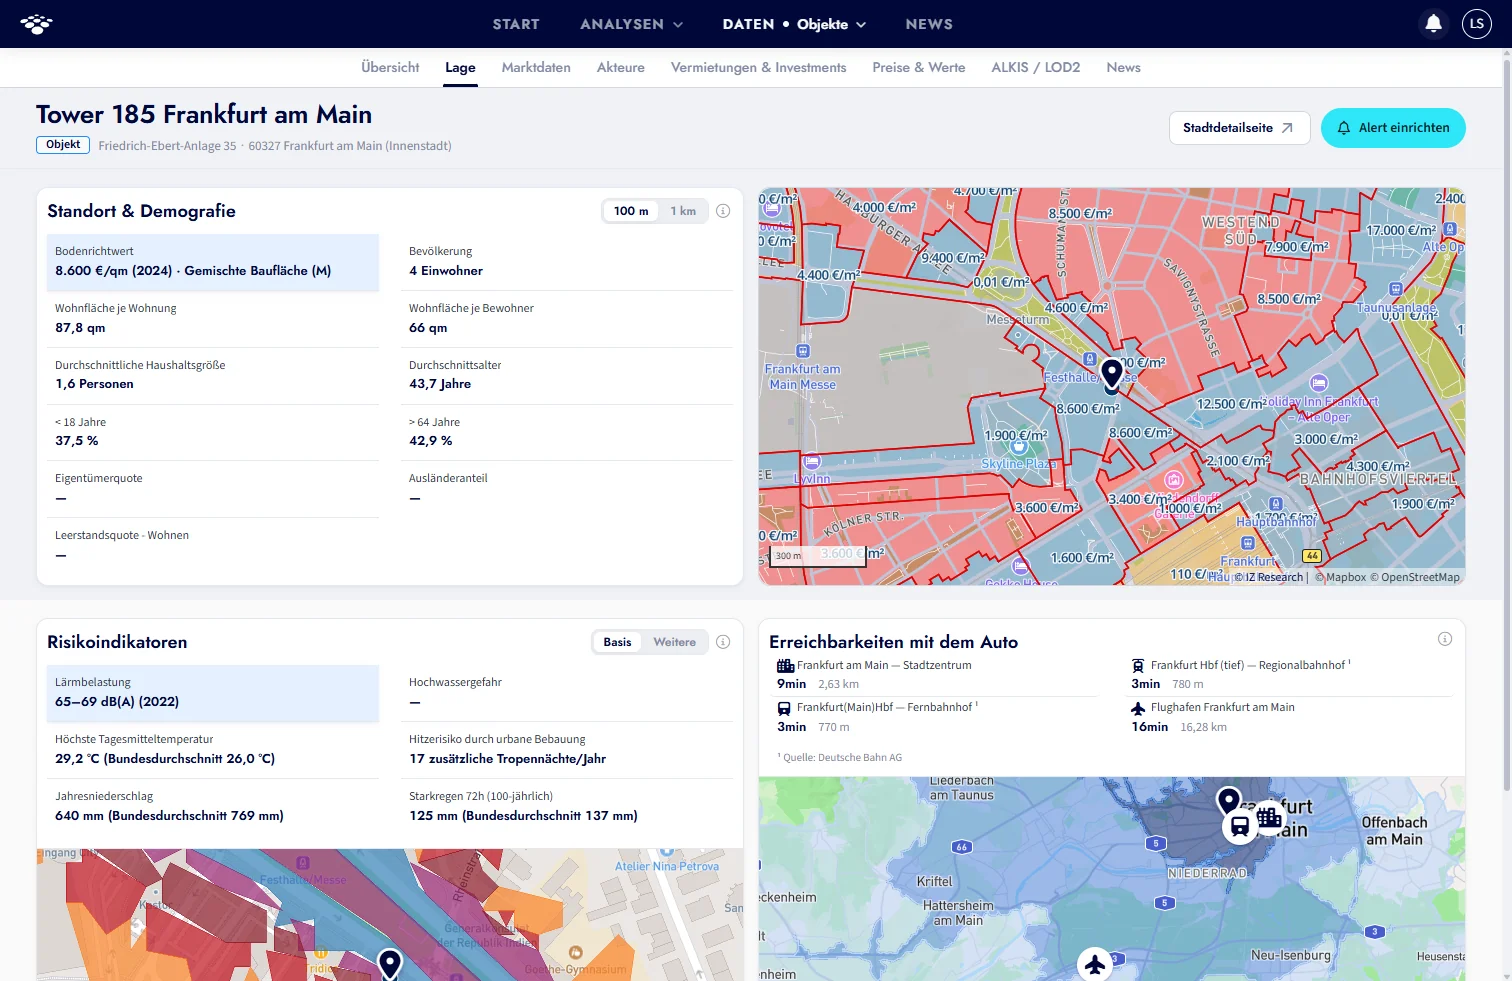Screen dimensions: 1512x981
Task: Show info for Risikoindikatoren panel
Action: pos(723,642)
